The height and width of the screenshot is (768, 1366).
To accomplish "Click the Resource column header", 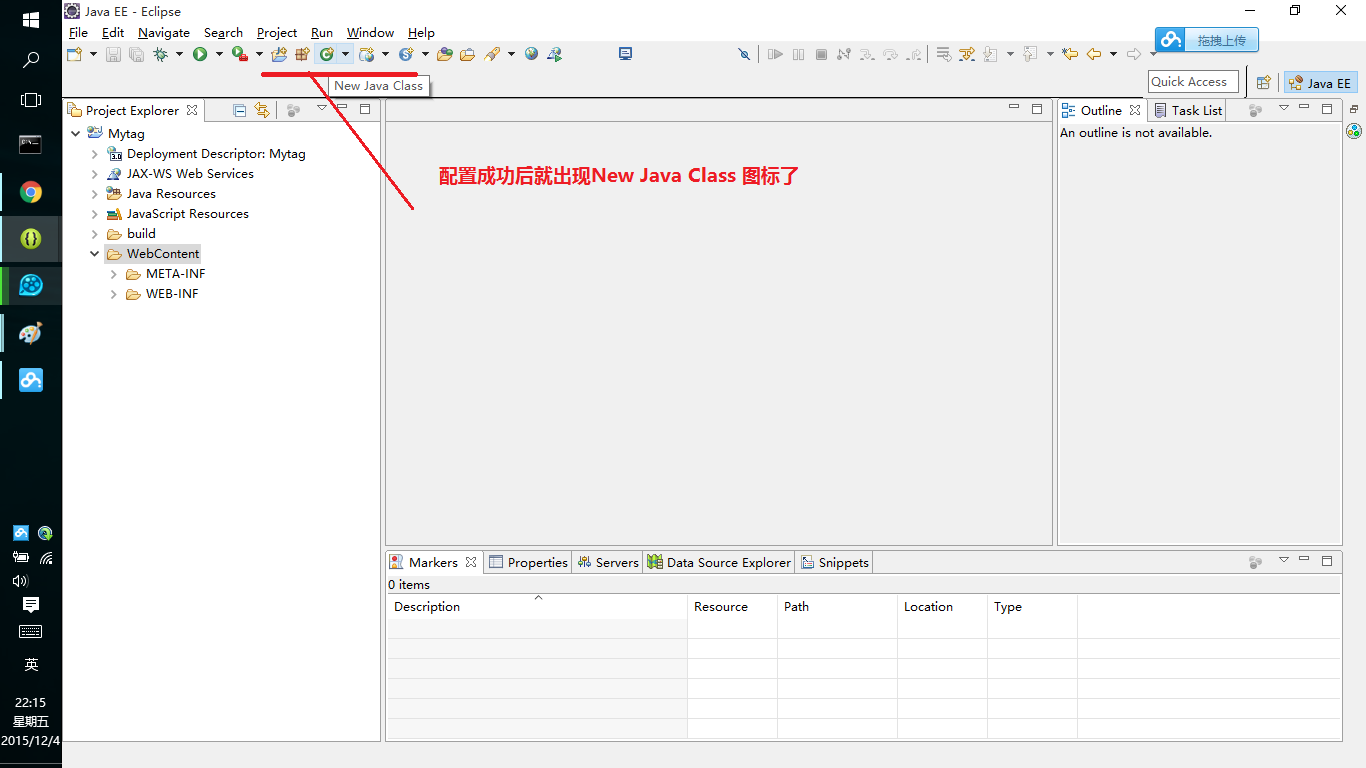I will (732, 607).
